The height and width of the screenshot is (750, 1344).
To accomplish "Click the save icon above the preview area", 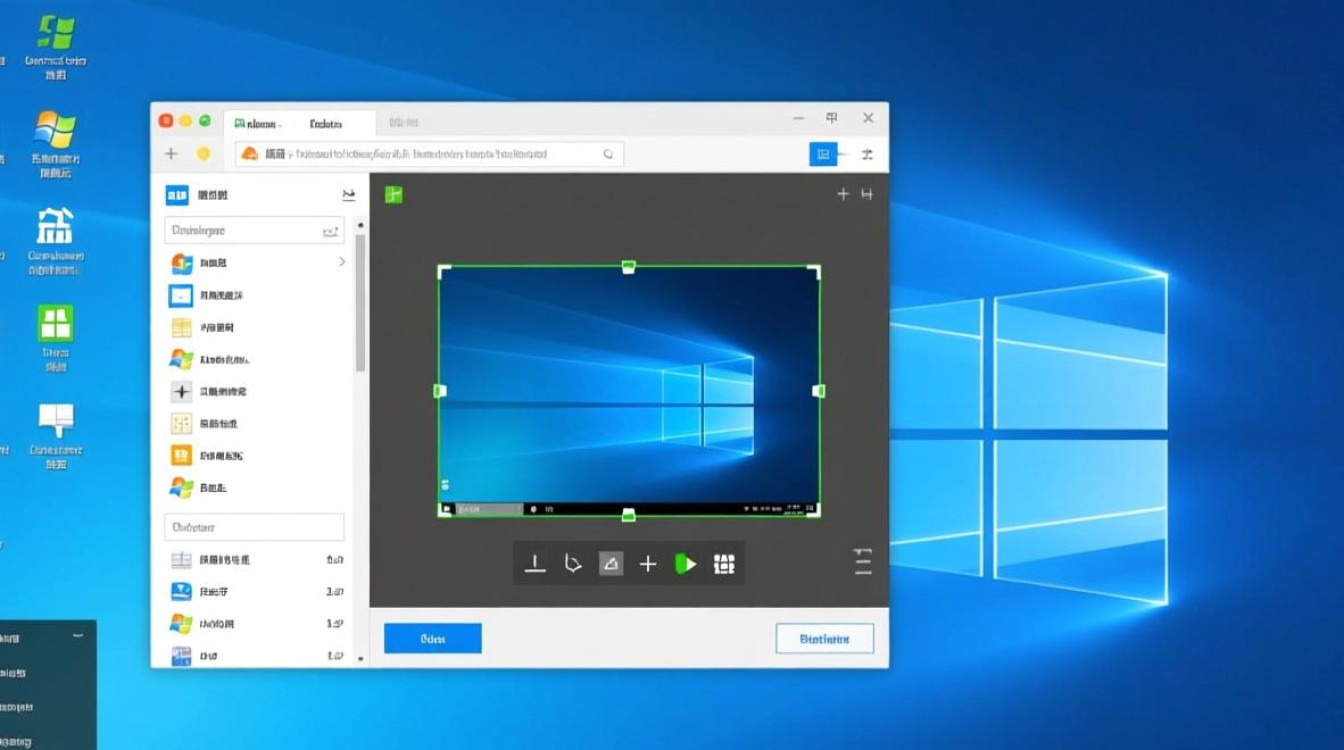I will [x=866, y=194].
